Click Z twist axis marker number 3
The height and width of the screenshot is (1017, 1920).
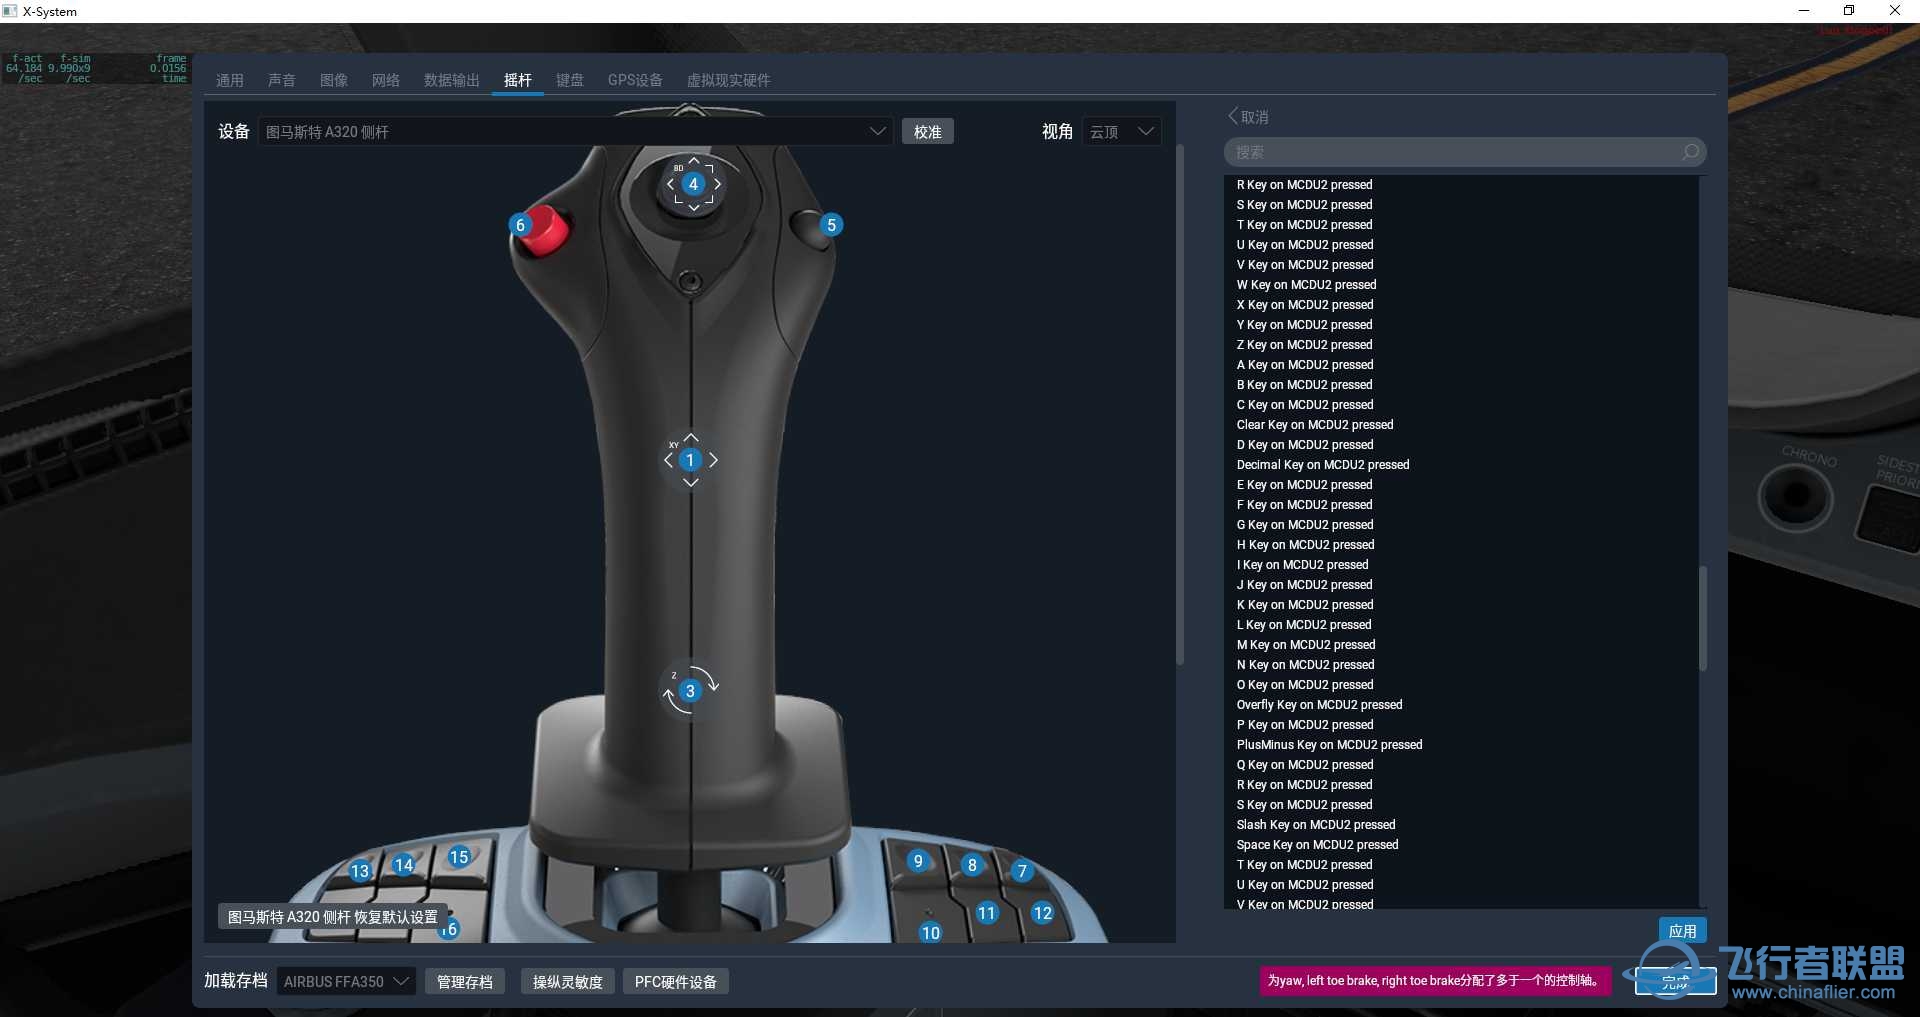coord(690,691)
